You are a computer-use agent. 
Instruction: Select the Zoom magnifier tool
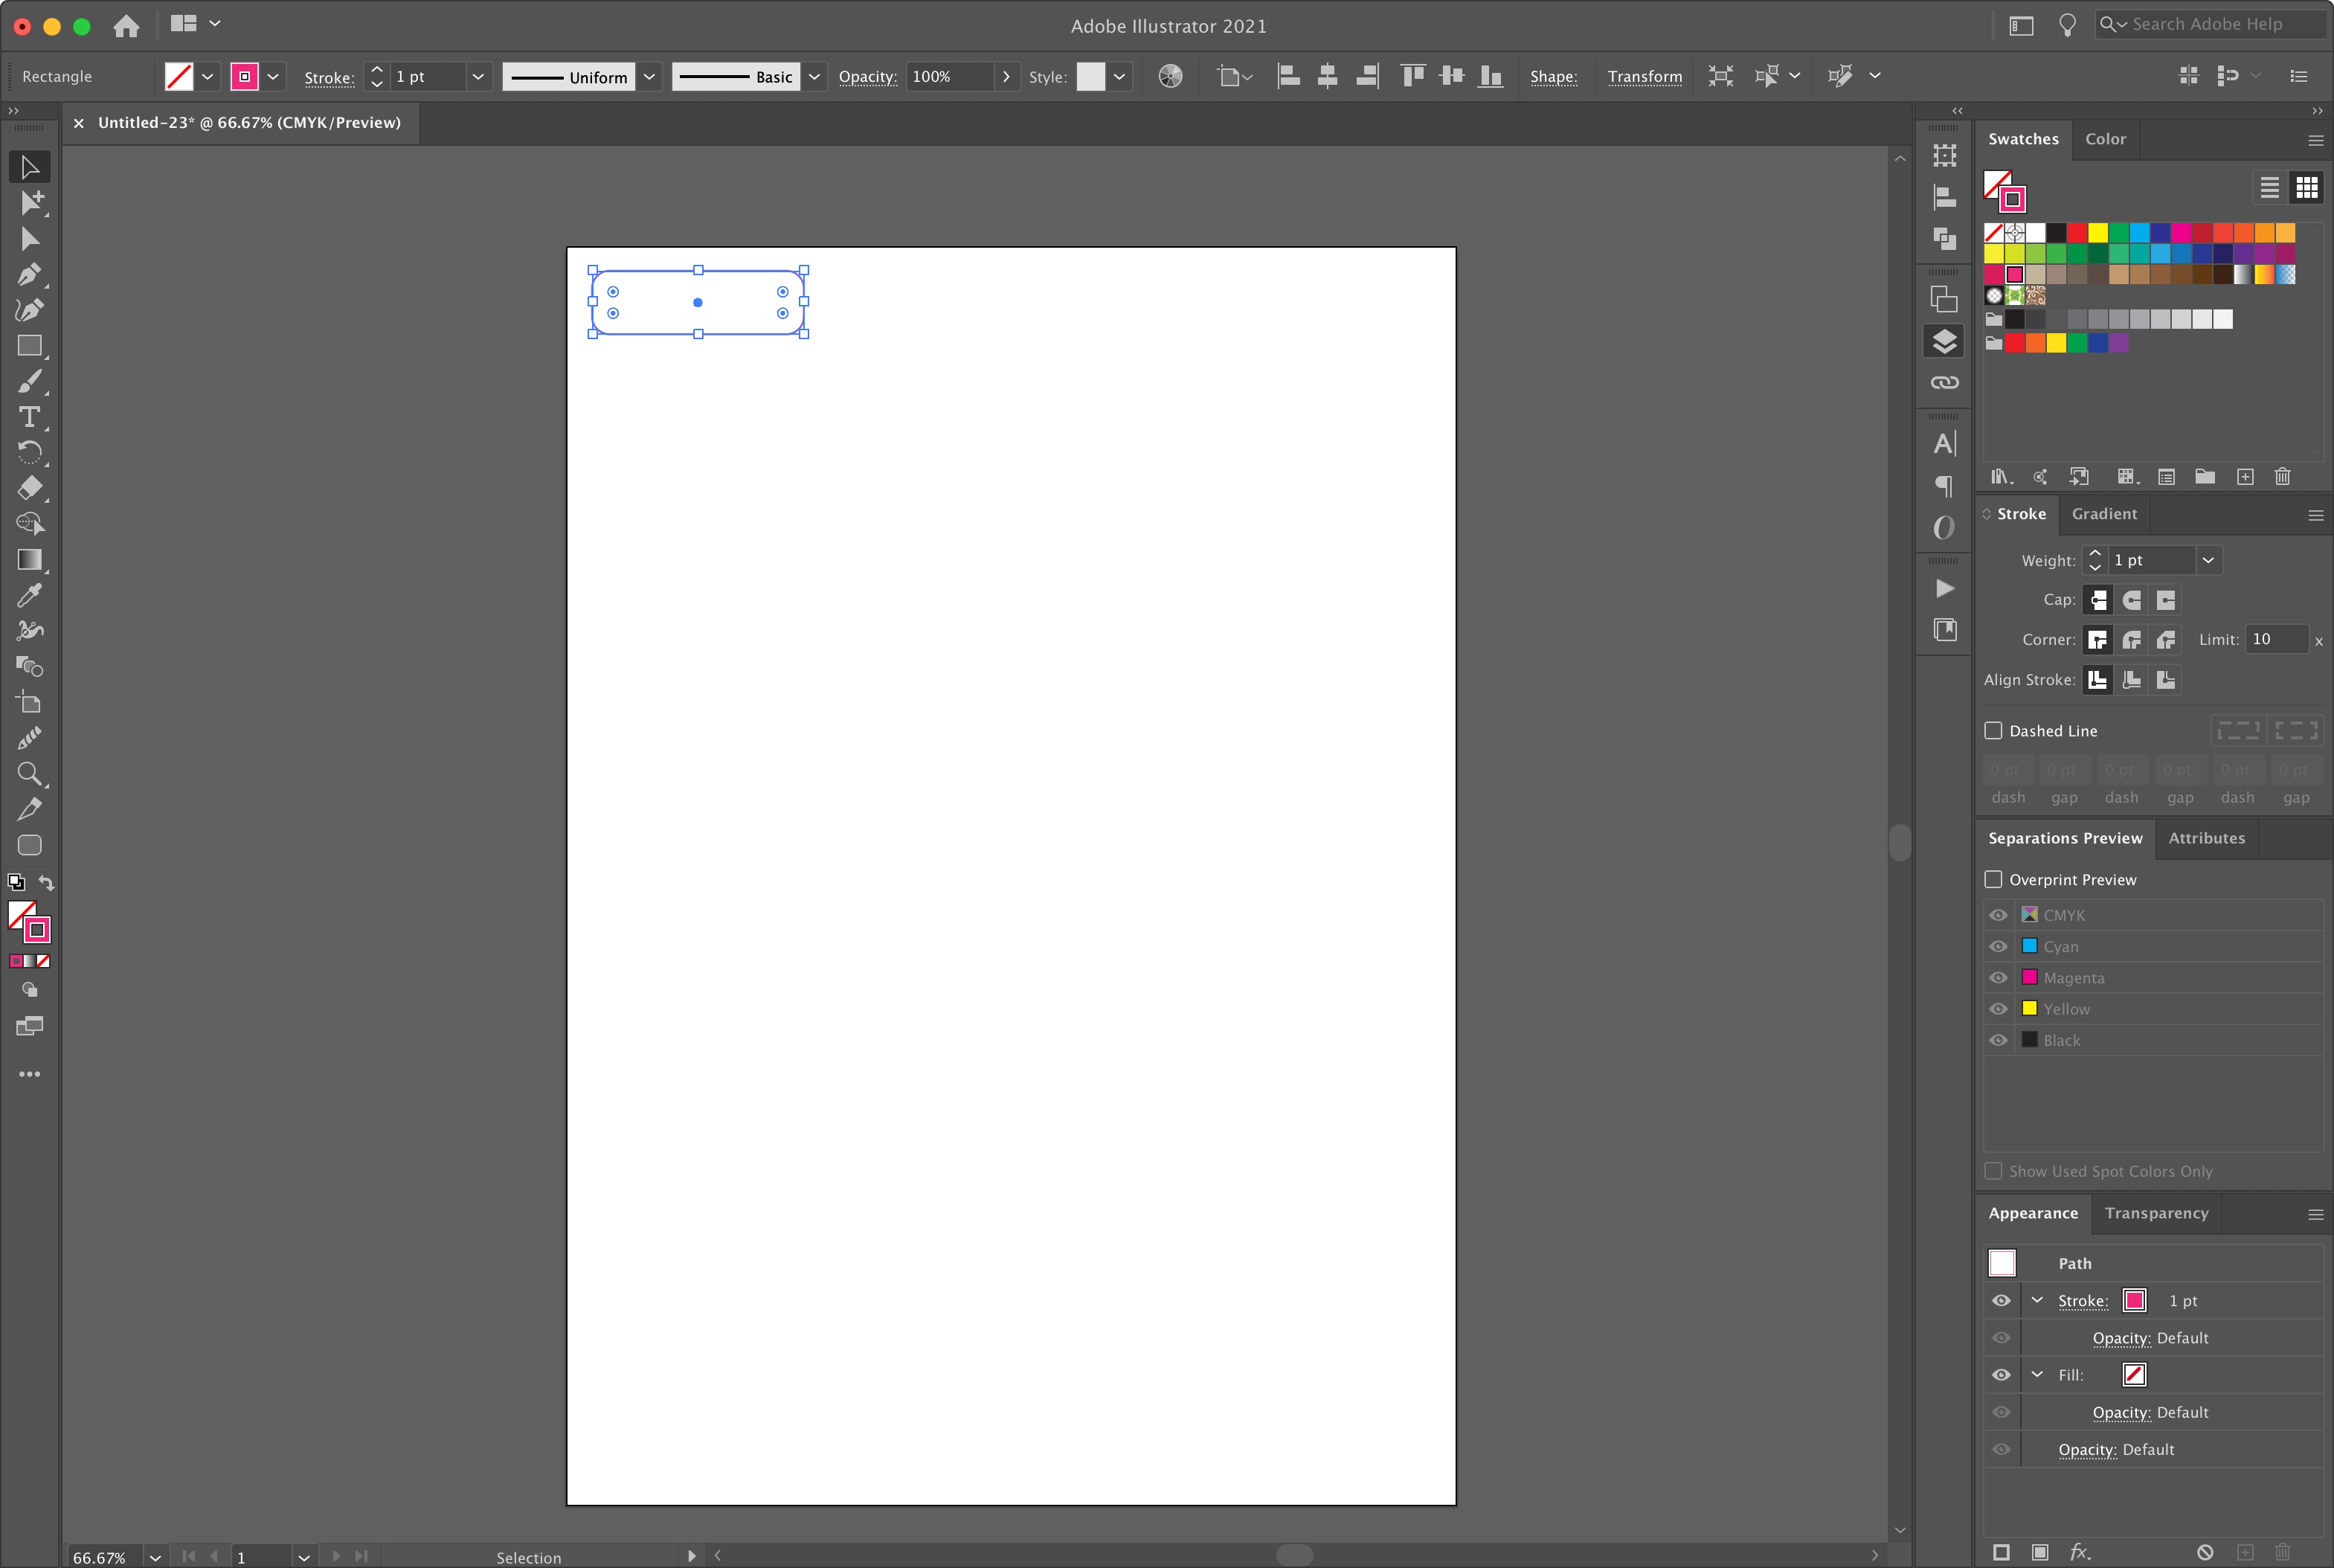point(29,773)
